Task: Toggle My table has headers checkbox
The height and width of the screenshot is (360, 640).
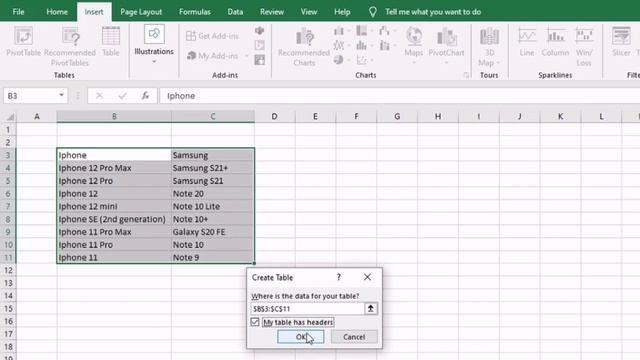Action: 255,322
